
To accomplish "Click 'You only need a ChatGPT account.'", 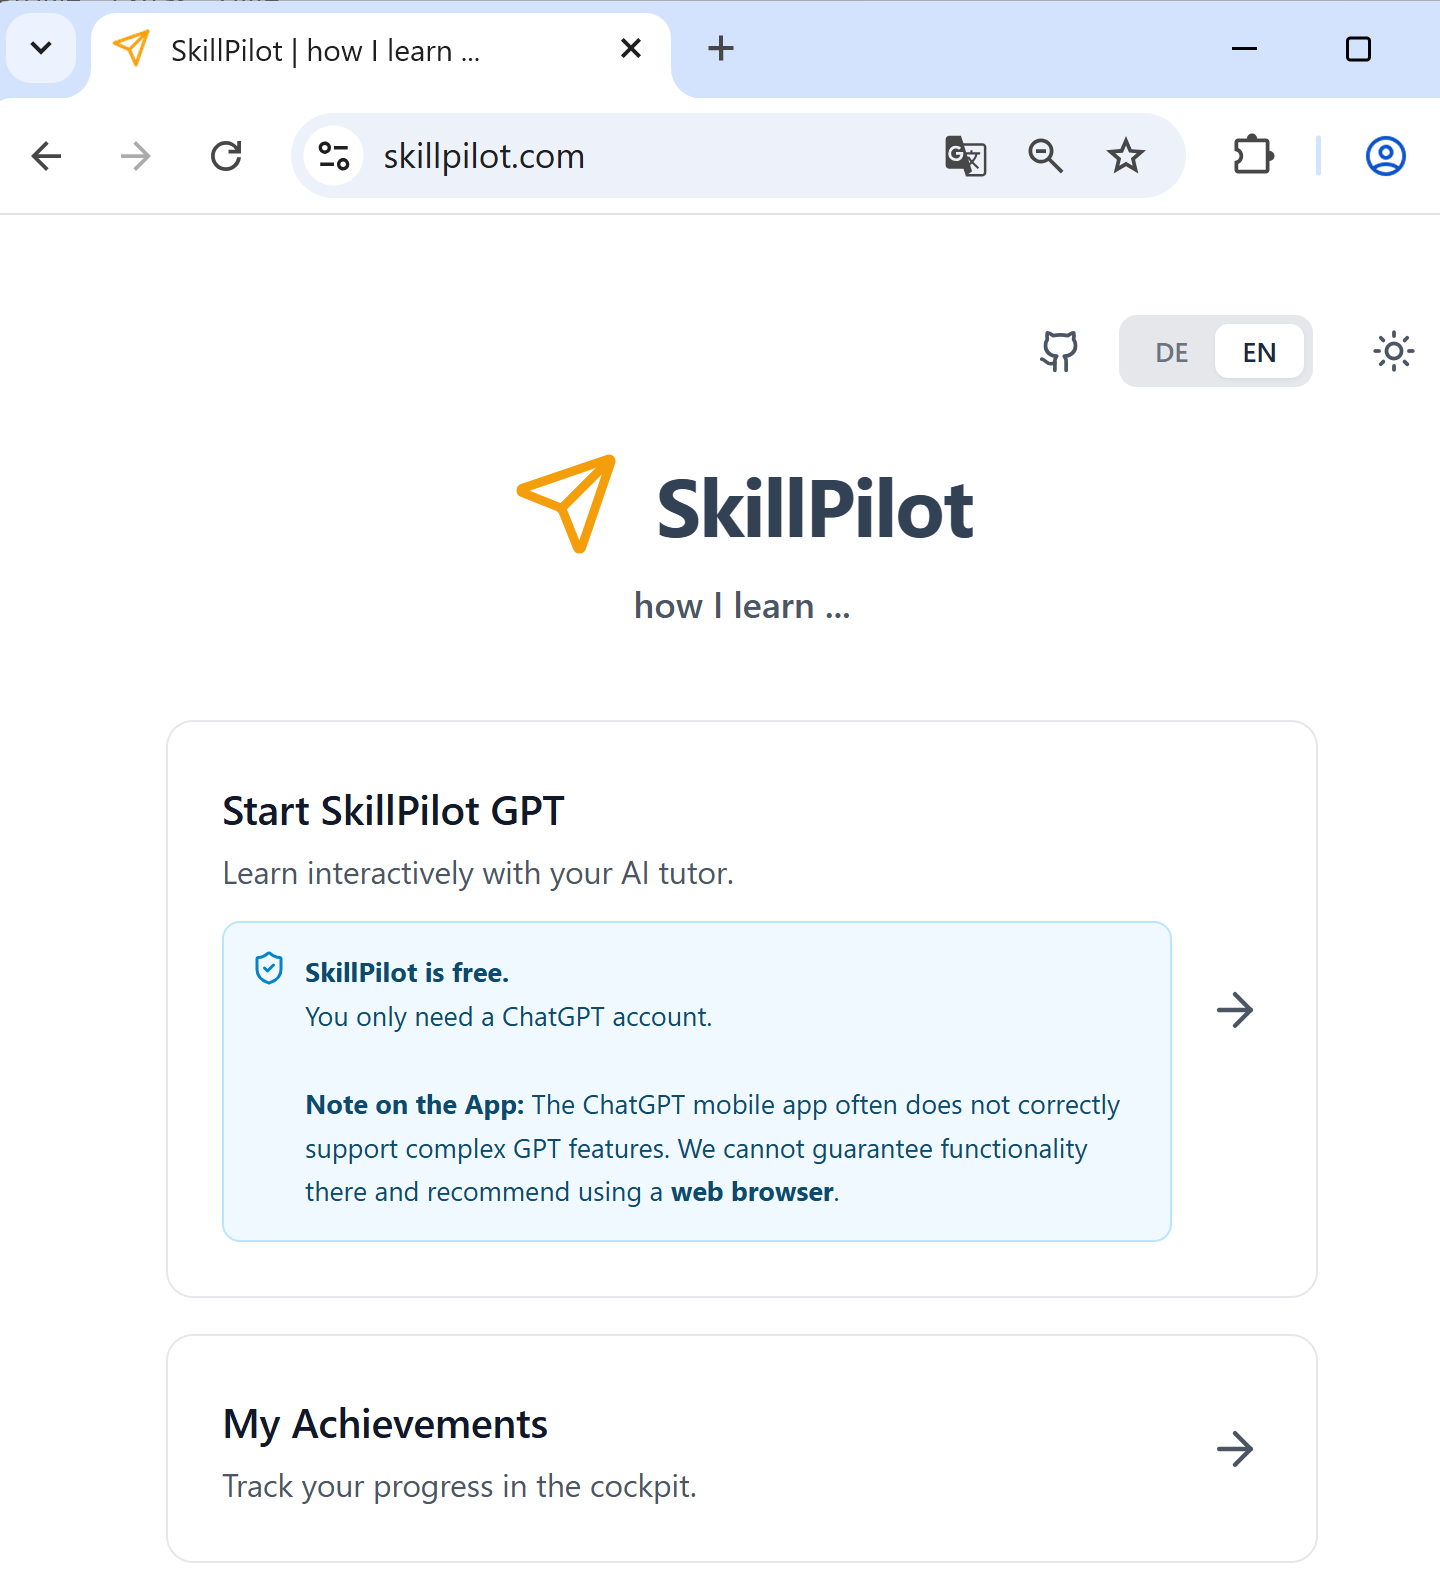I will [508, 1017].
